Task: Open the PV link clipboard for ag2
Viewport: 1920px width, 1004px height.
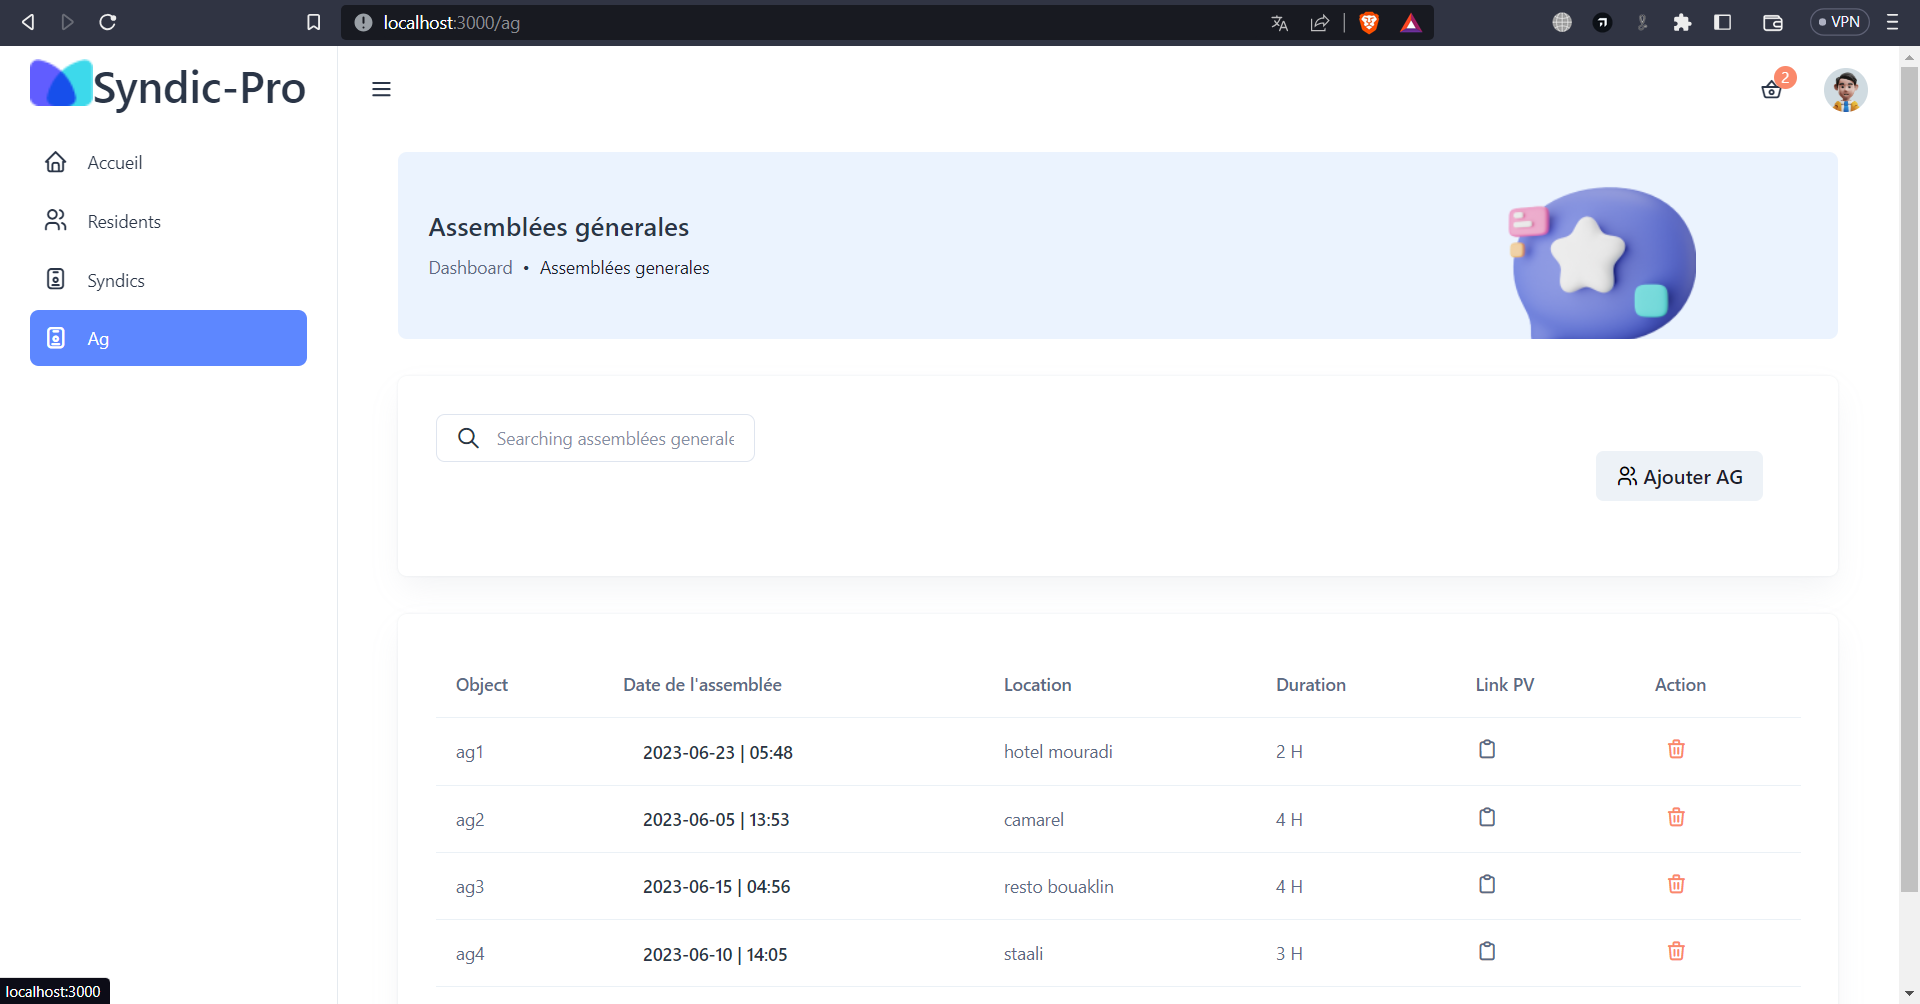Action: (1487, 818)
